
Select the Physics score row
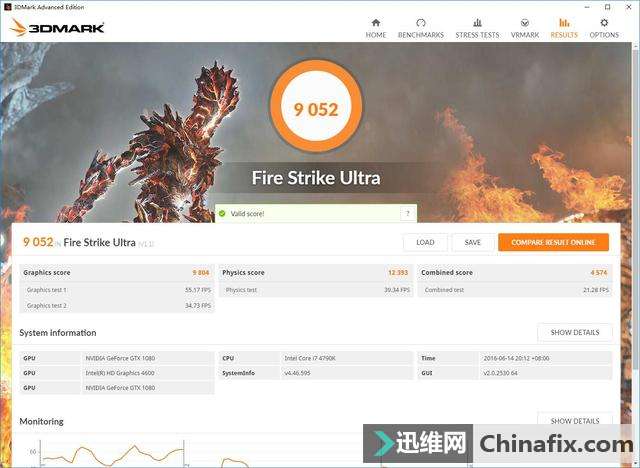pos(316,273)
